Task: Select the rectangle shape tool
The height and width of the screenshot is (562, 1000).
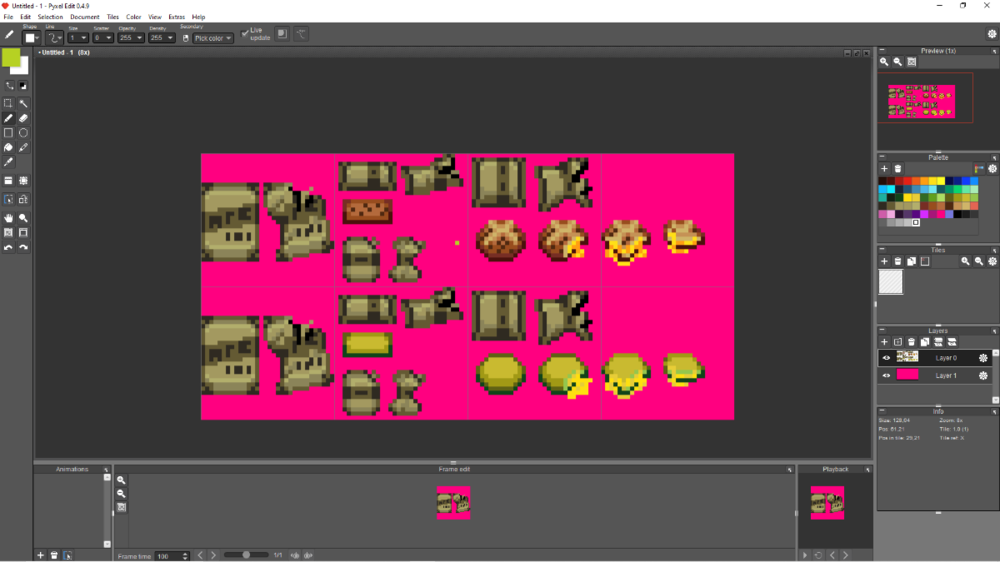Action: coord(8,133)
